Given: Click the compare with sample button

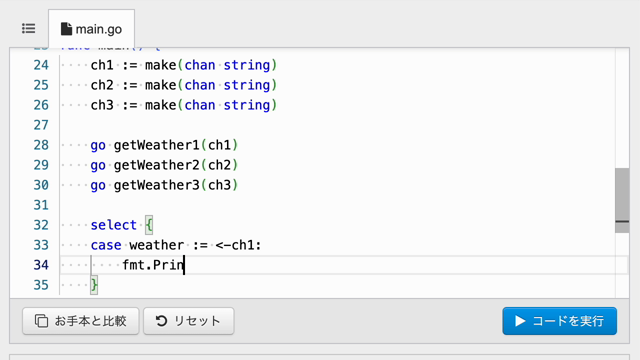Looking at the screenshot, I should click(x=81, y=321).
